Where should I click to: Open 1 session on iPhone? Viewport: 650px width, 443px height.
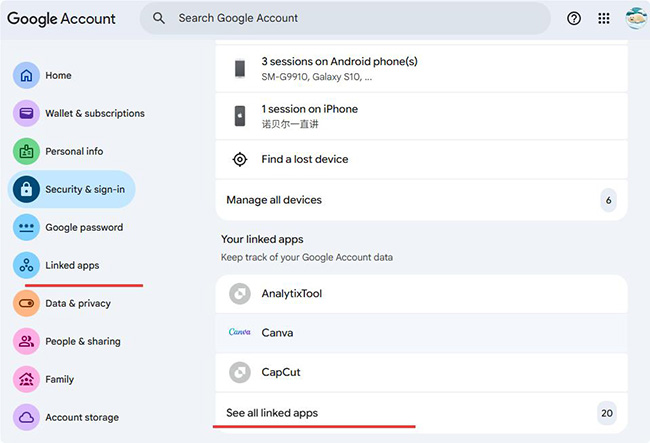[x=421, y=116]
